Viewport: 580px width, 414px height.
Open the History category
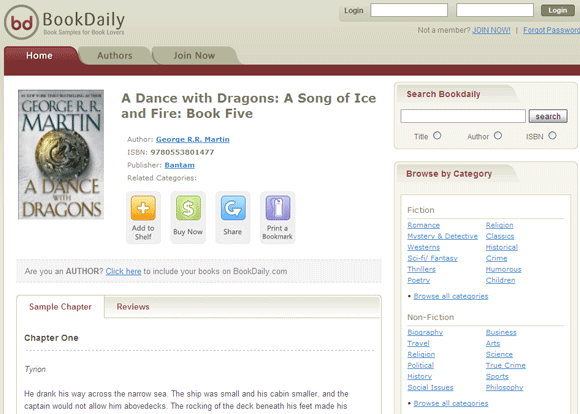(419, 376)
